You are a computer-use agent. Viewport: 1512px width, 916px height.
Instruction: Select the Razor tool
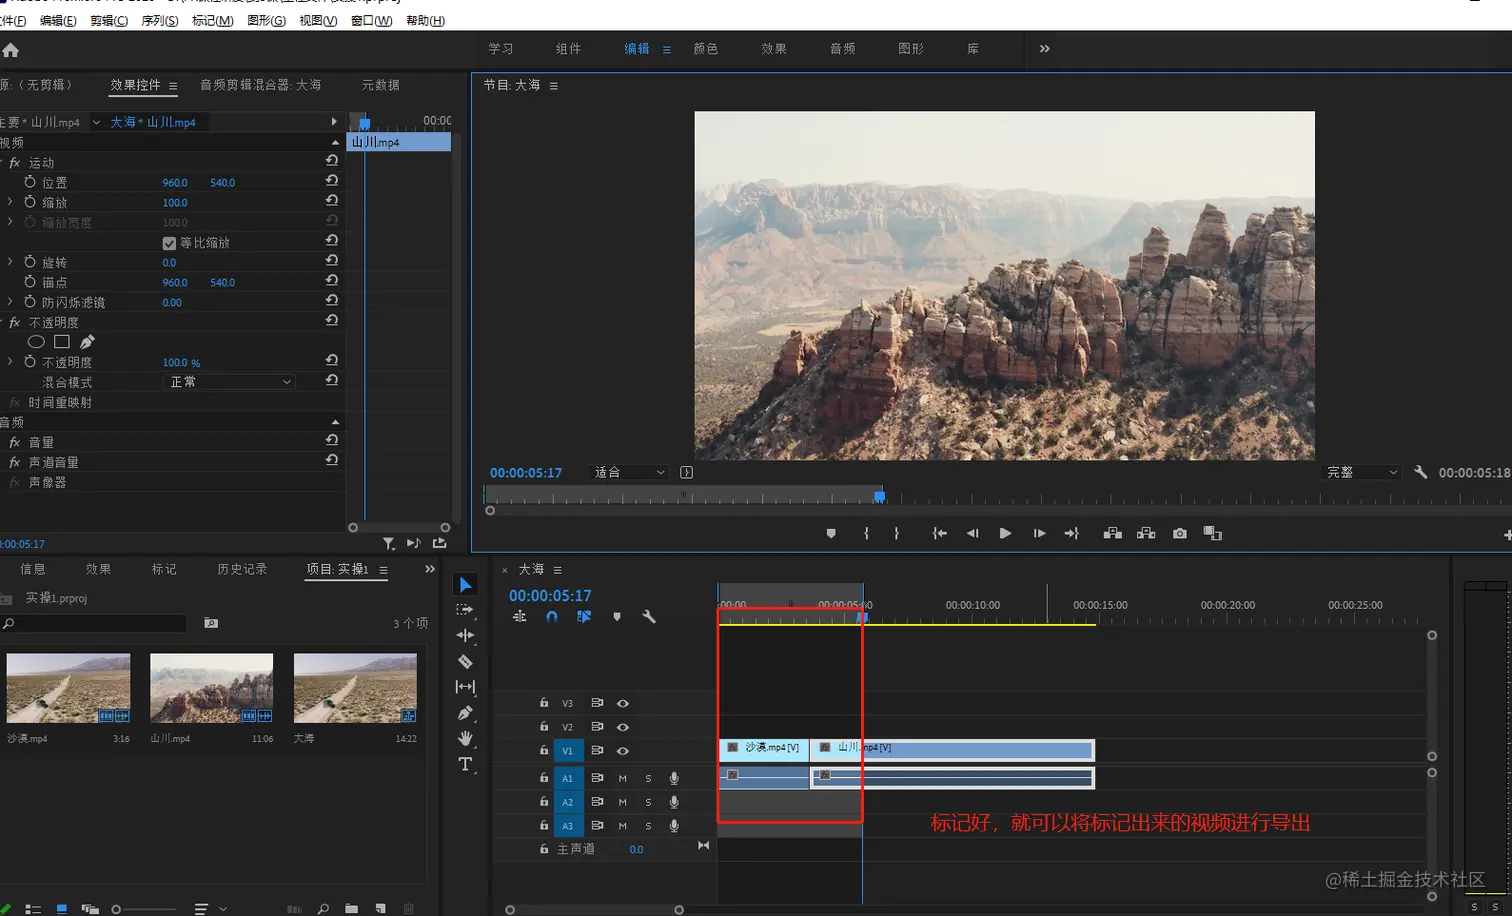pyautogui.click(x=465, y=661)
